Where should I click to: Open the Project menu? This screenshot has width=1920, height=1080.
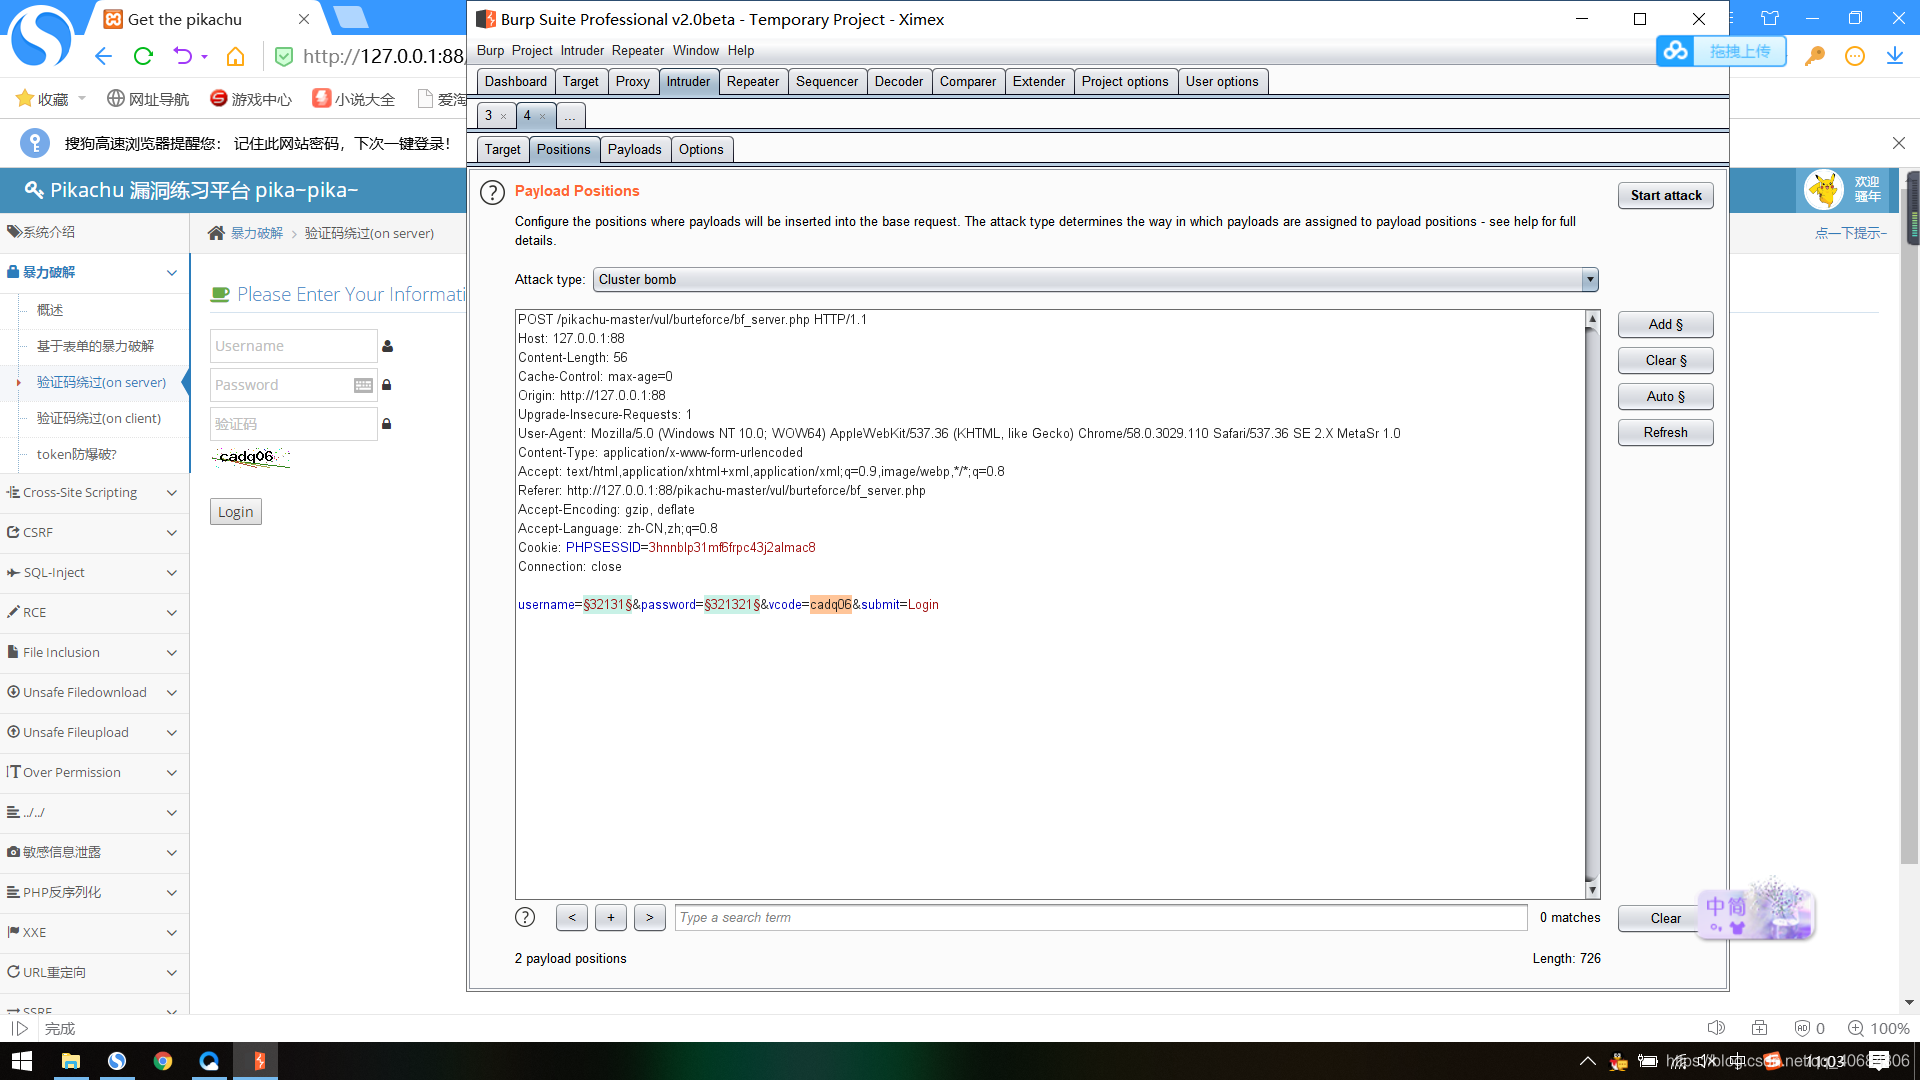click(532, 50)
